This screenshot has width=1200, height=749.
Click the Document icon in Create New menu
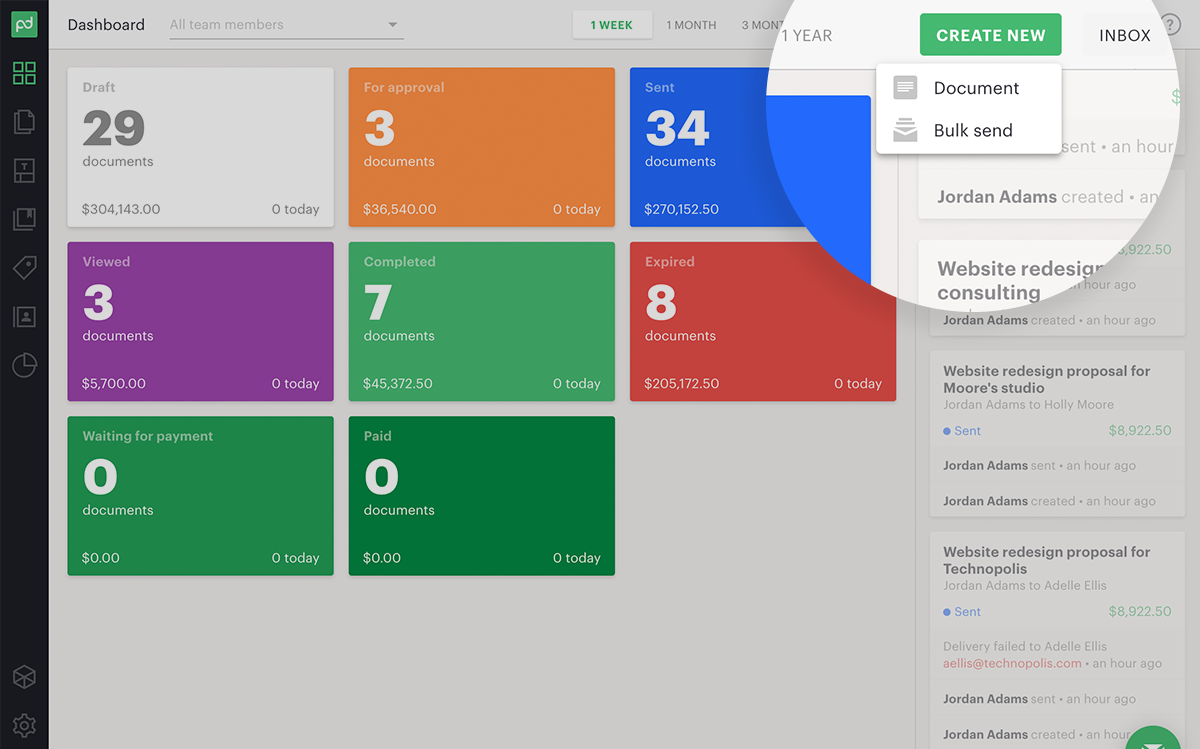point(905,88)
